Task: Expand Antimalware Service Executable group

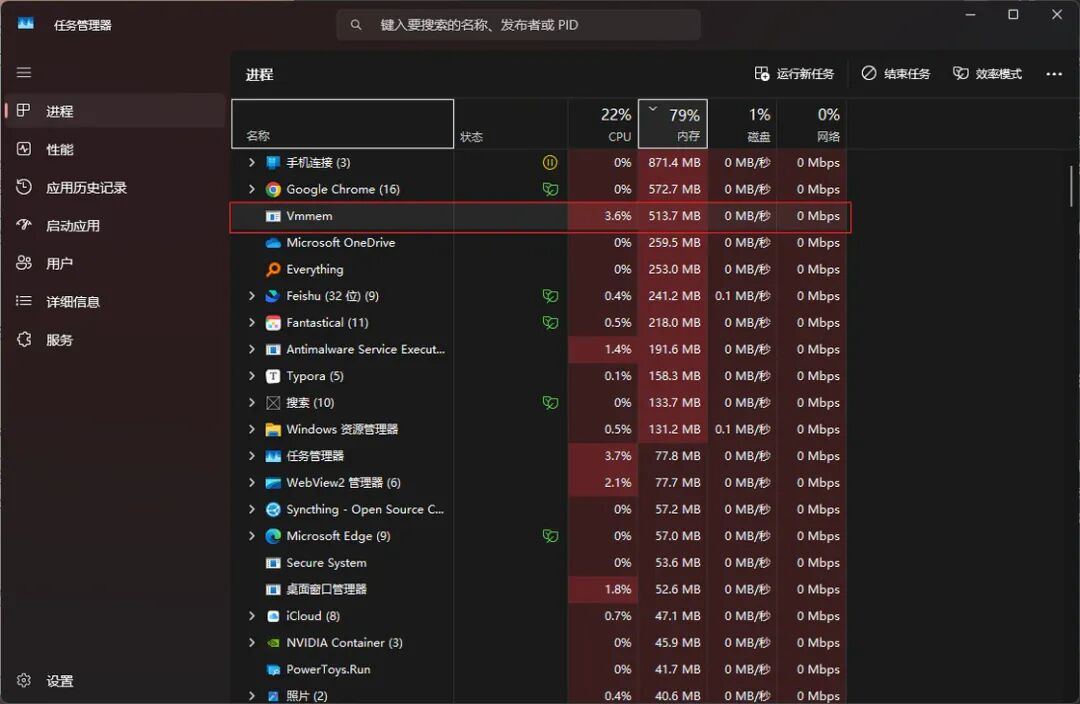Action: click(252, 349)
